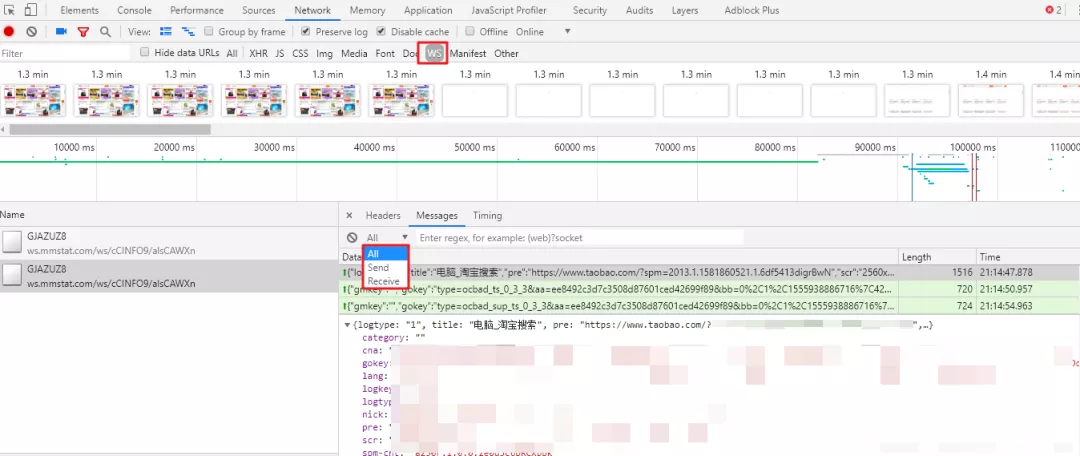The image size is (1080, 456).
Task: Toggle waterfall overview view icon
Action: coord(187,32)
